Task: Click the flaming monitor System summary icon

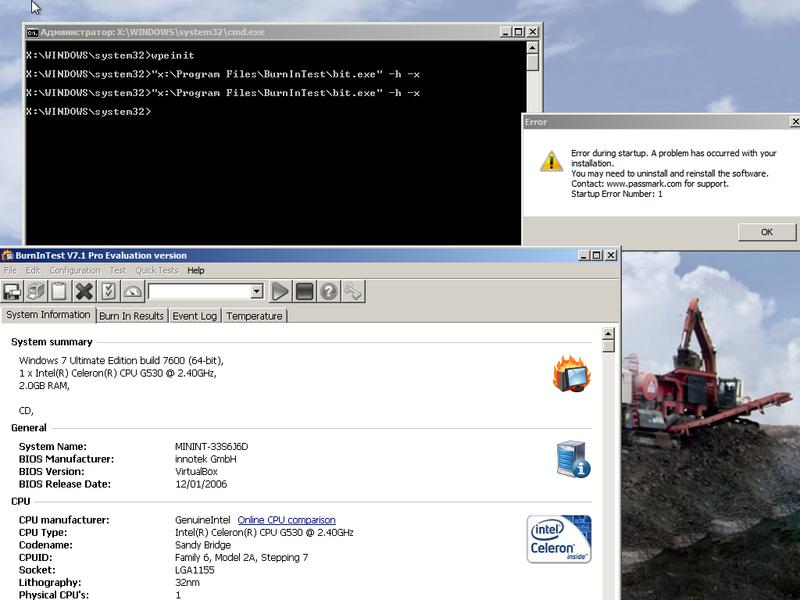Action: (572, 373)
